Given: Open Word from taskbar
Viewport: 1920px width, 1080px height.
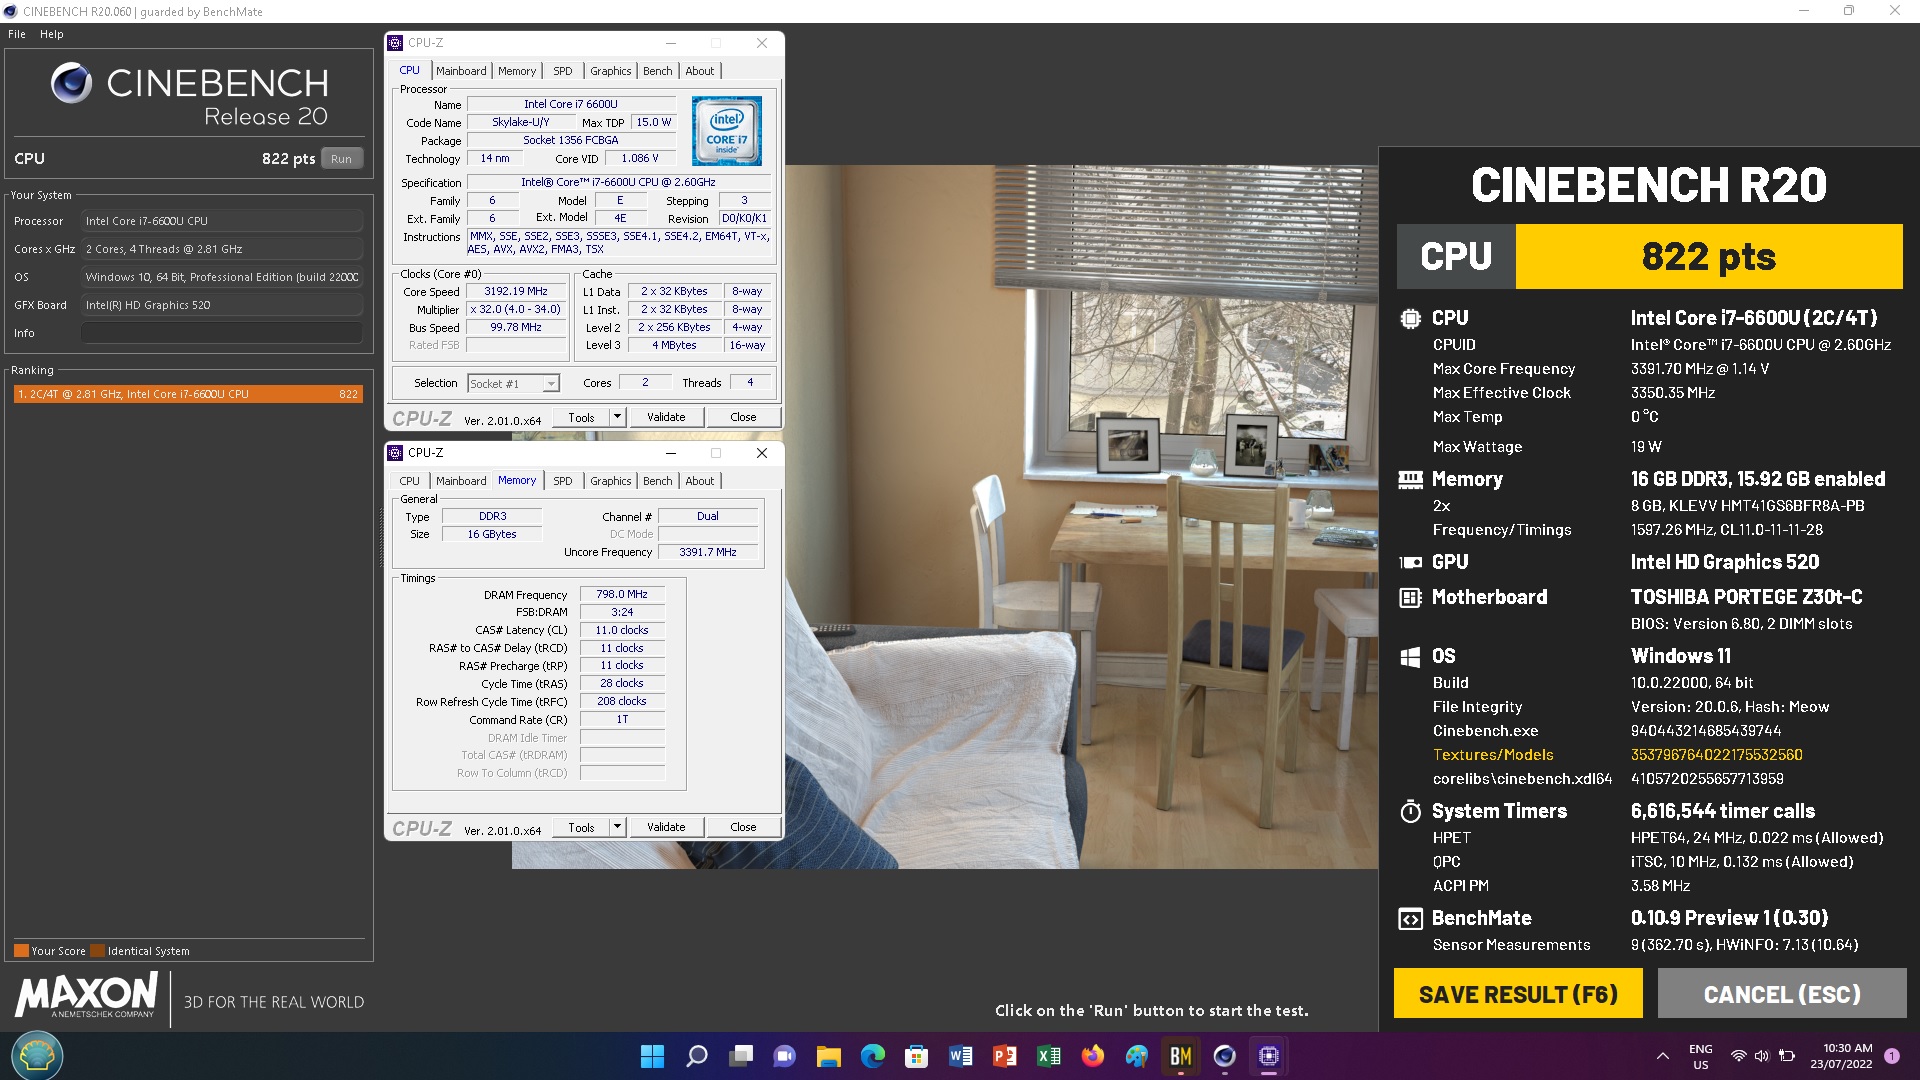Looking at the screenshot, I should 961,1056.
